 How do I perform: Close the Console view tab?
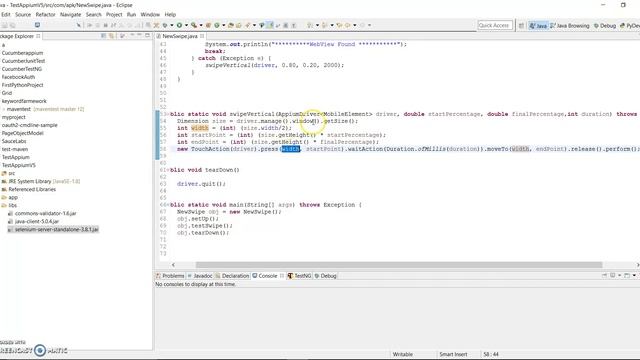[282, 276]
